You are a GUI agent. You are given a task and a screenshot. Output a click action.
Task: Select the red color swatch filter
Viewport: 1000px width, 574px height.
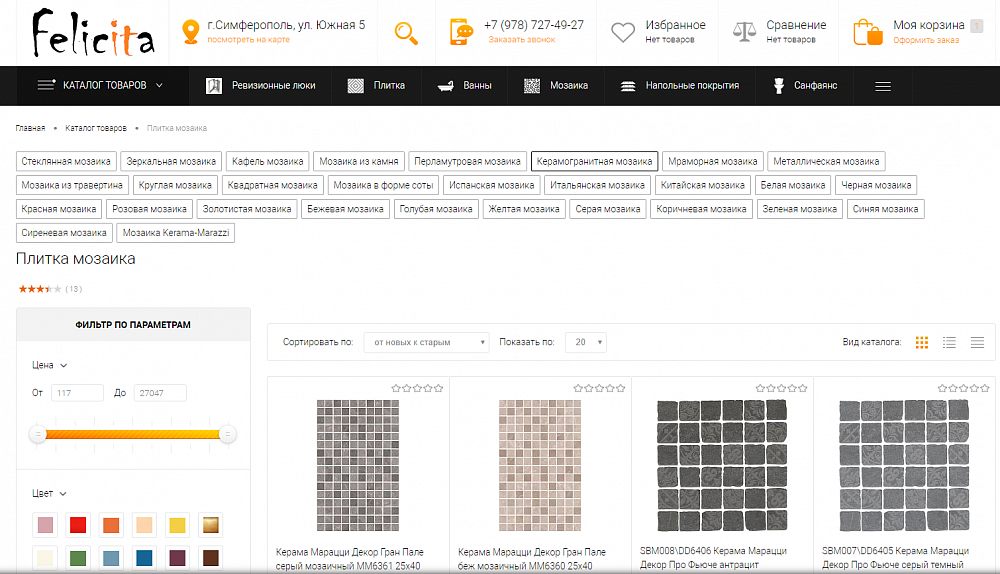click(x=78, y=525)
